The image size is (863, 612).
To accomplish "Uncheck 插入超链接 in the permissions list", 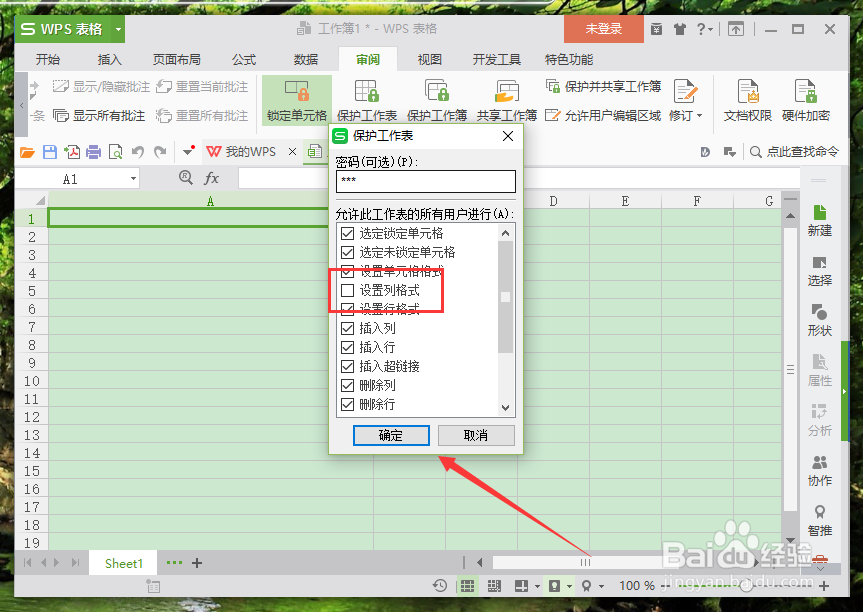I will [x=347, y=367].
